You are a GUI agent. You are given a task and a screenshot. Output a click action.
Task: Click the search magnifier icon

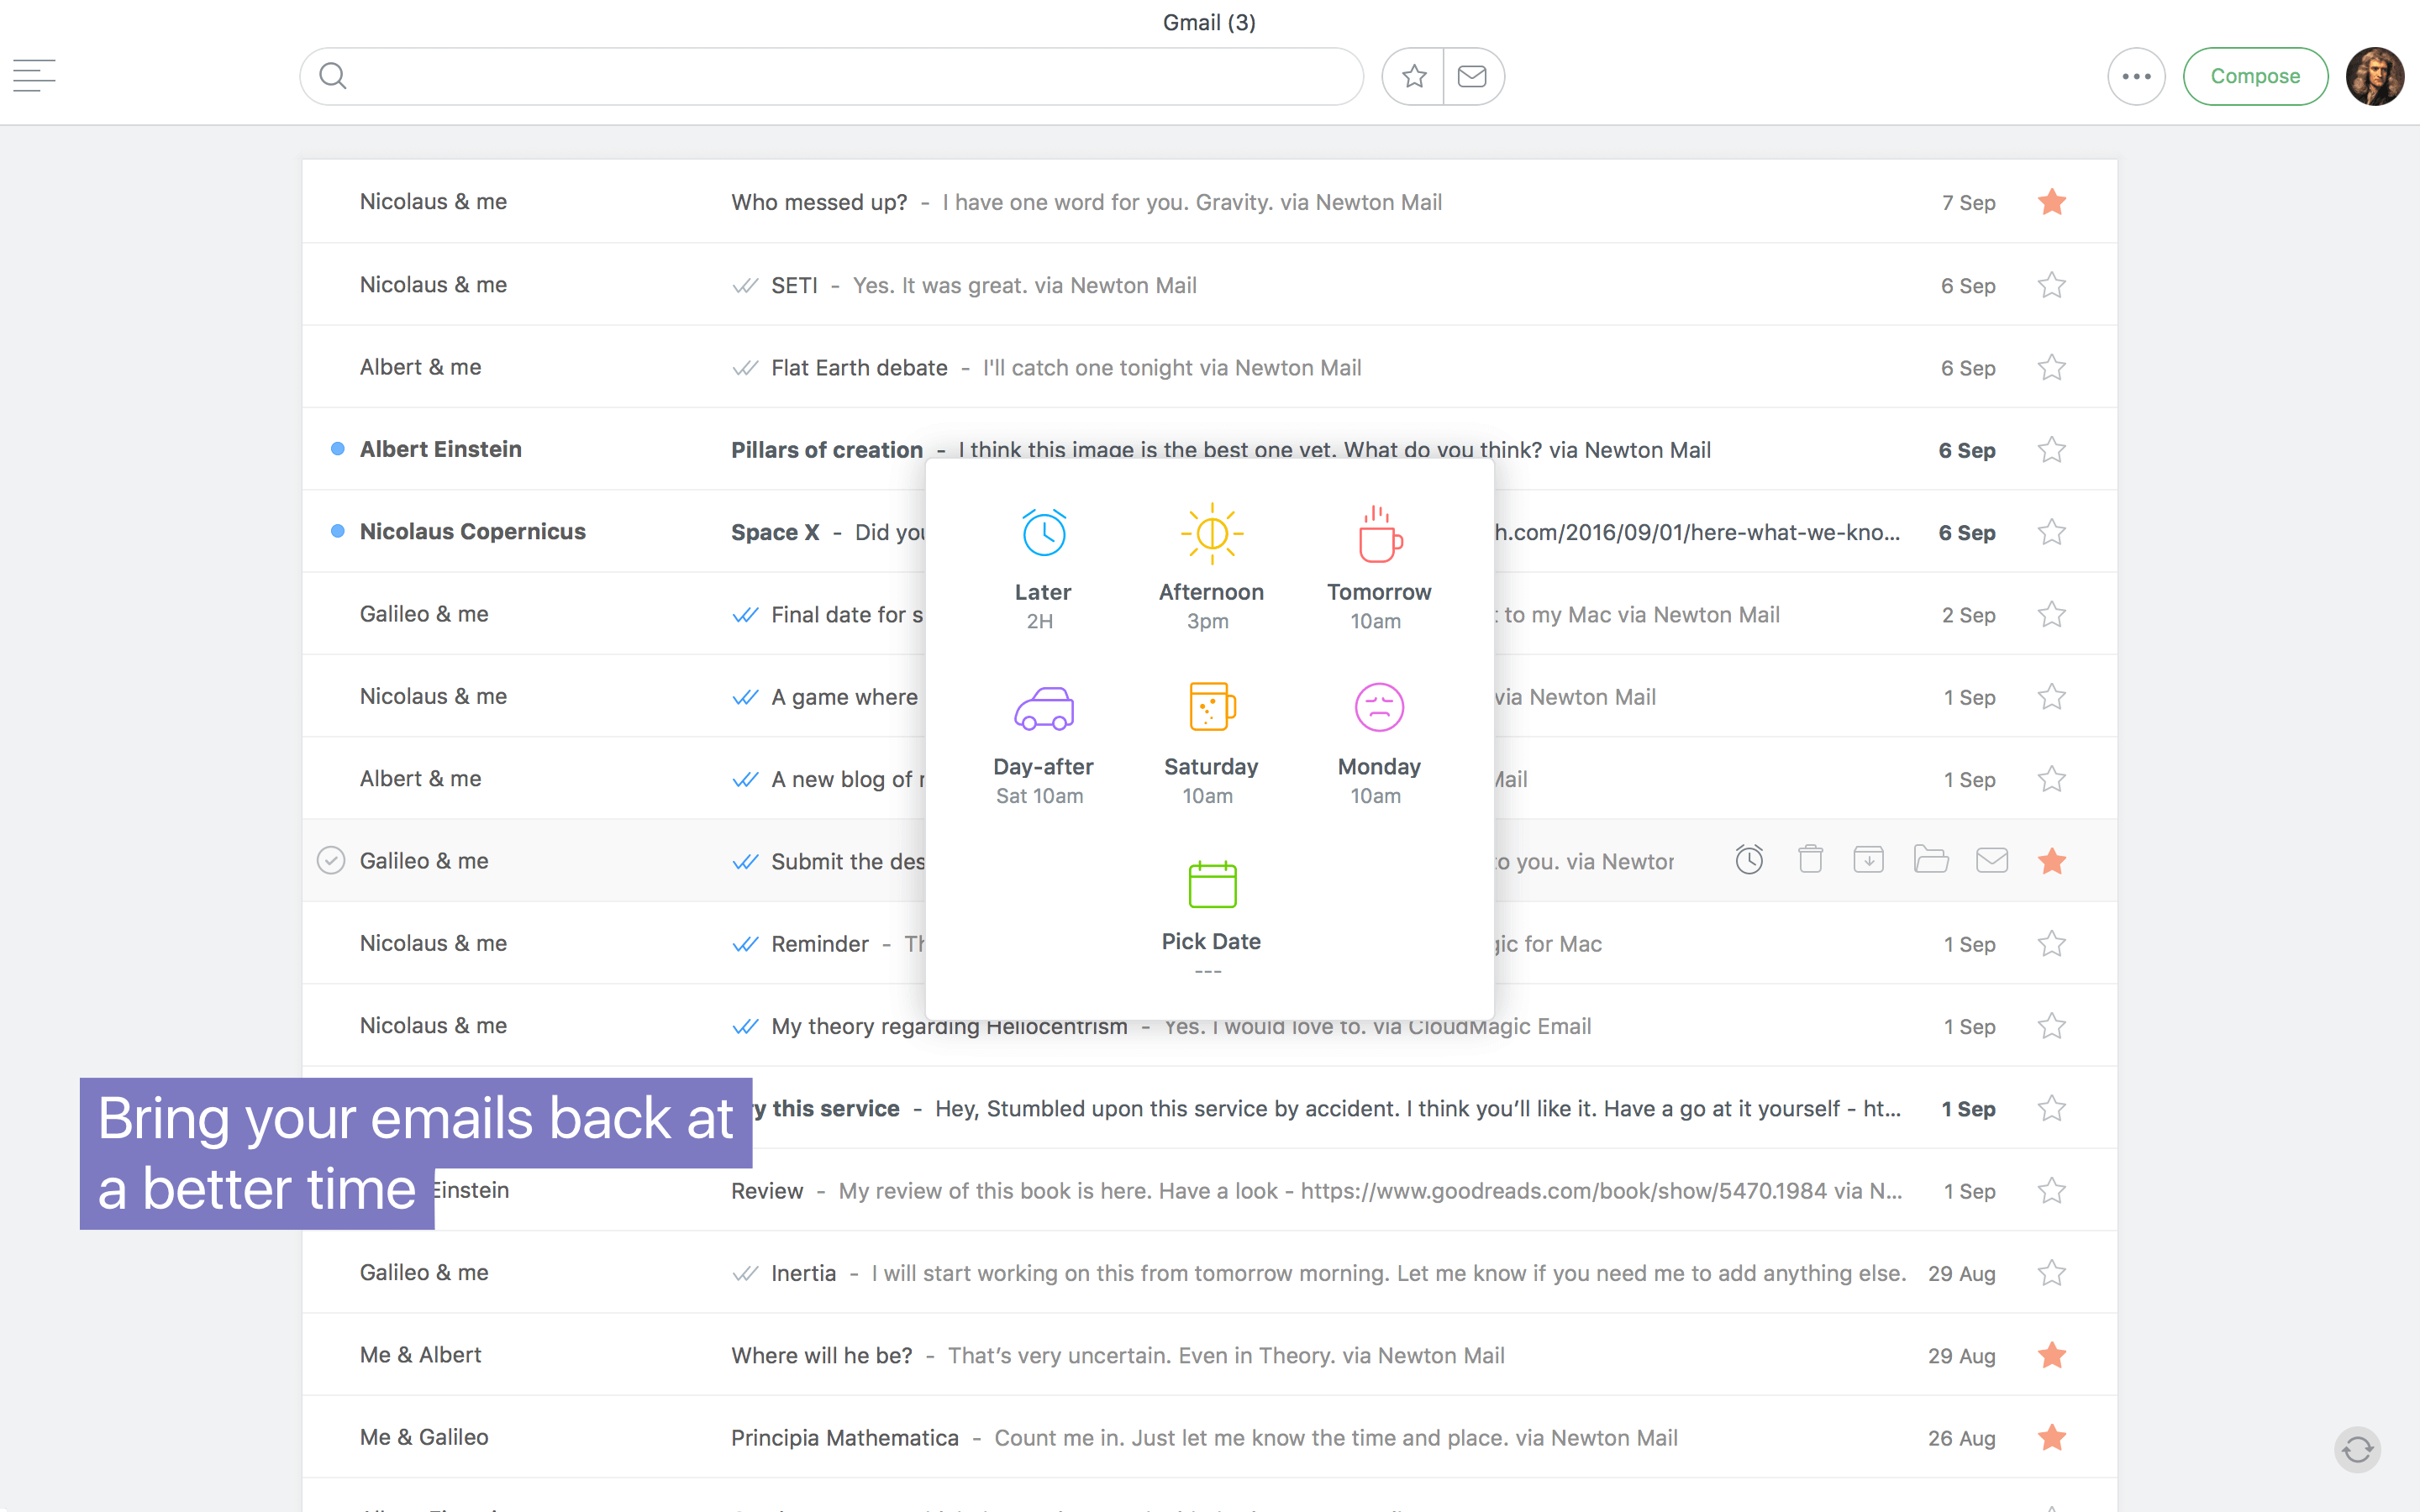[333, 76]
